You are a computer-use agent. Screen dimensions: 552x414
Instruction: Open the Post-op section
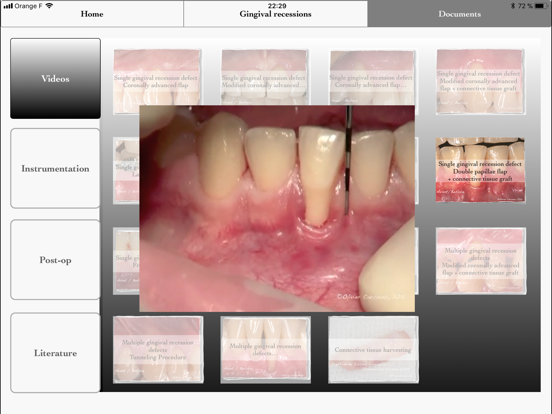point(55,260)
